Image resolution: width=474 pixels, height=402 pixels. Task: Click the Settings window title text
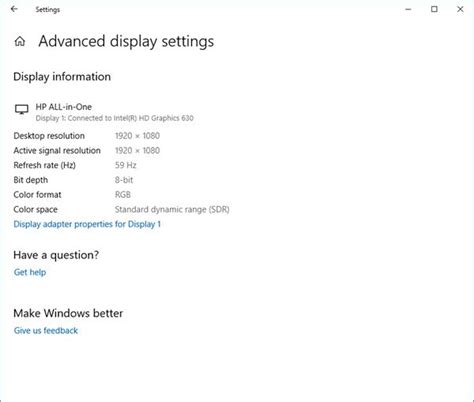pyautogui.click(x=48, y=10)
